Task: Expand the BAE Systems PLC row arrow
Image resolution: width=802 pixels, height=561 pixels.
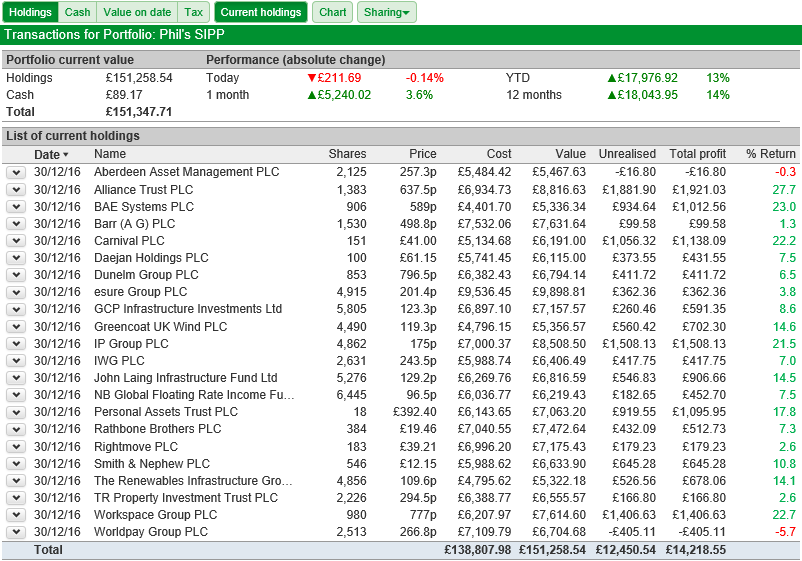Action: [x=16, y=207]
